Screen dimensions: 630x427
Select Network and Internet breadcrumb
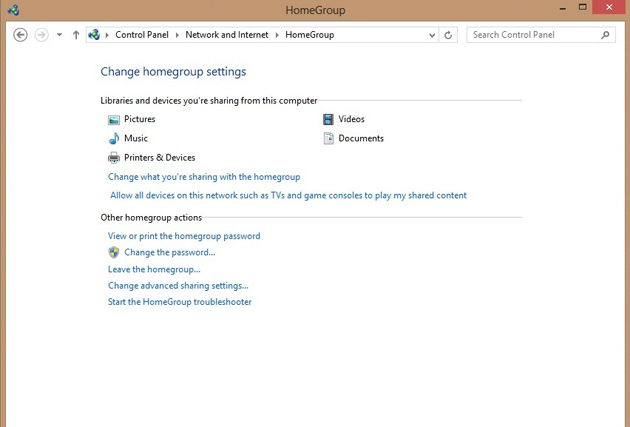(227, 35)
